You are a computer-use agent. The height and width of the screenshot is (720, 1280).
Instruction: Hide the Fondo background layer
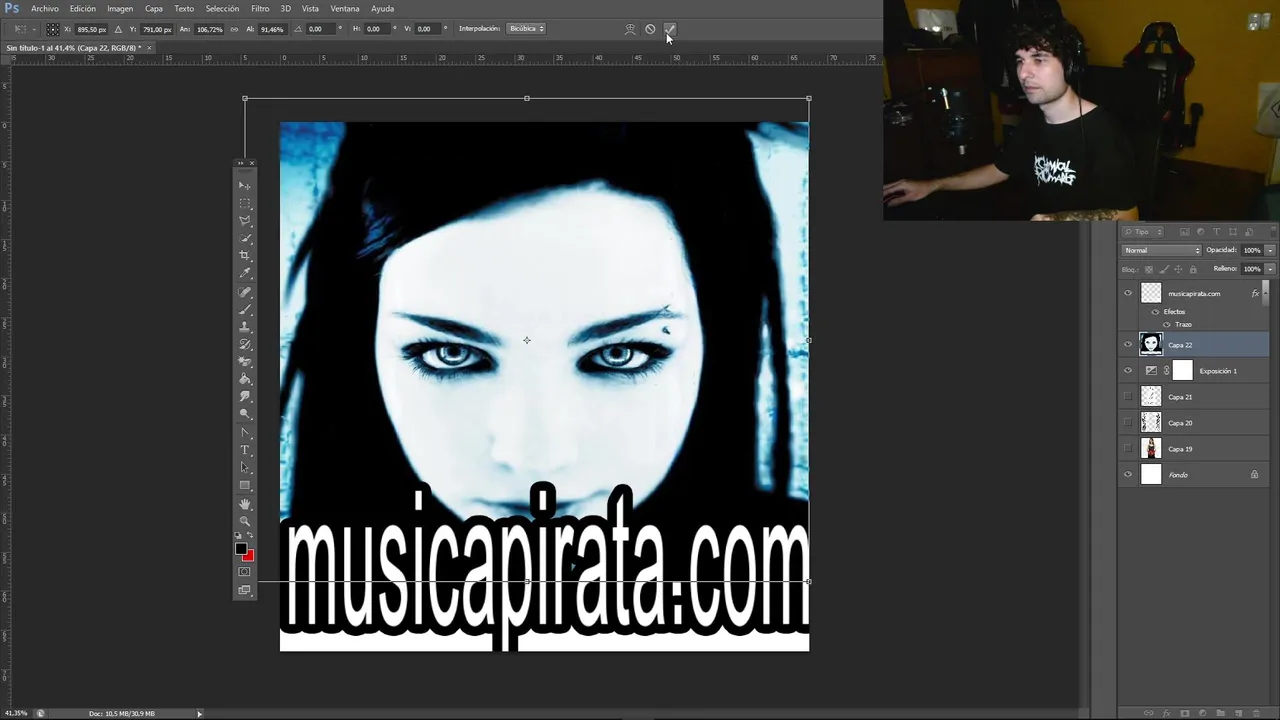tap(1128, 475)
